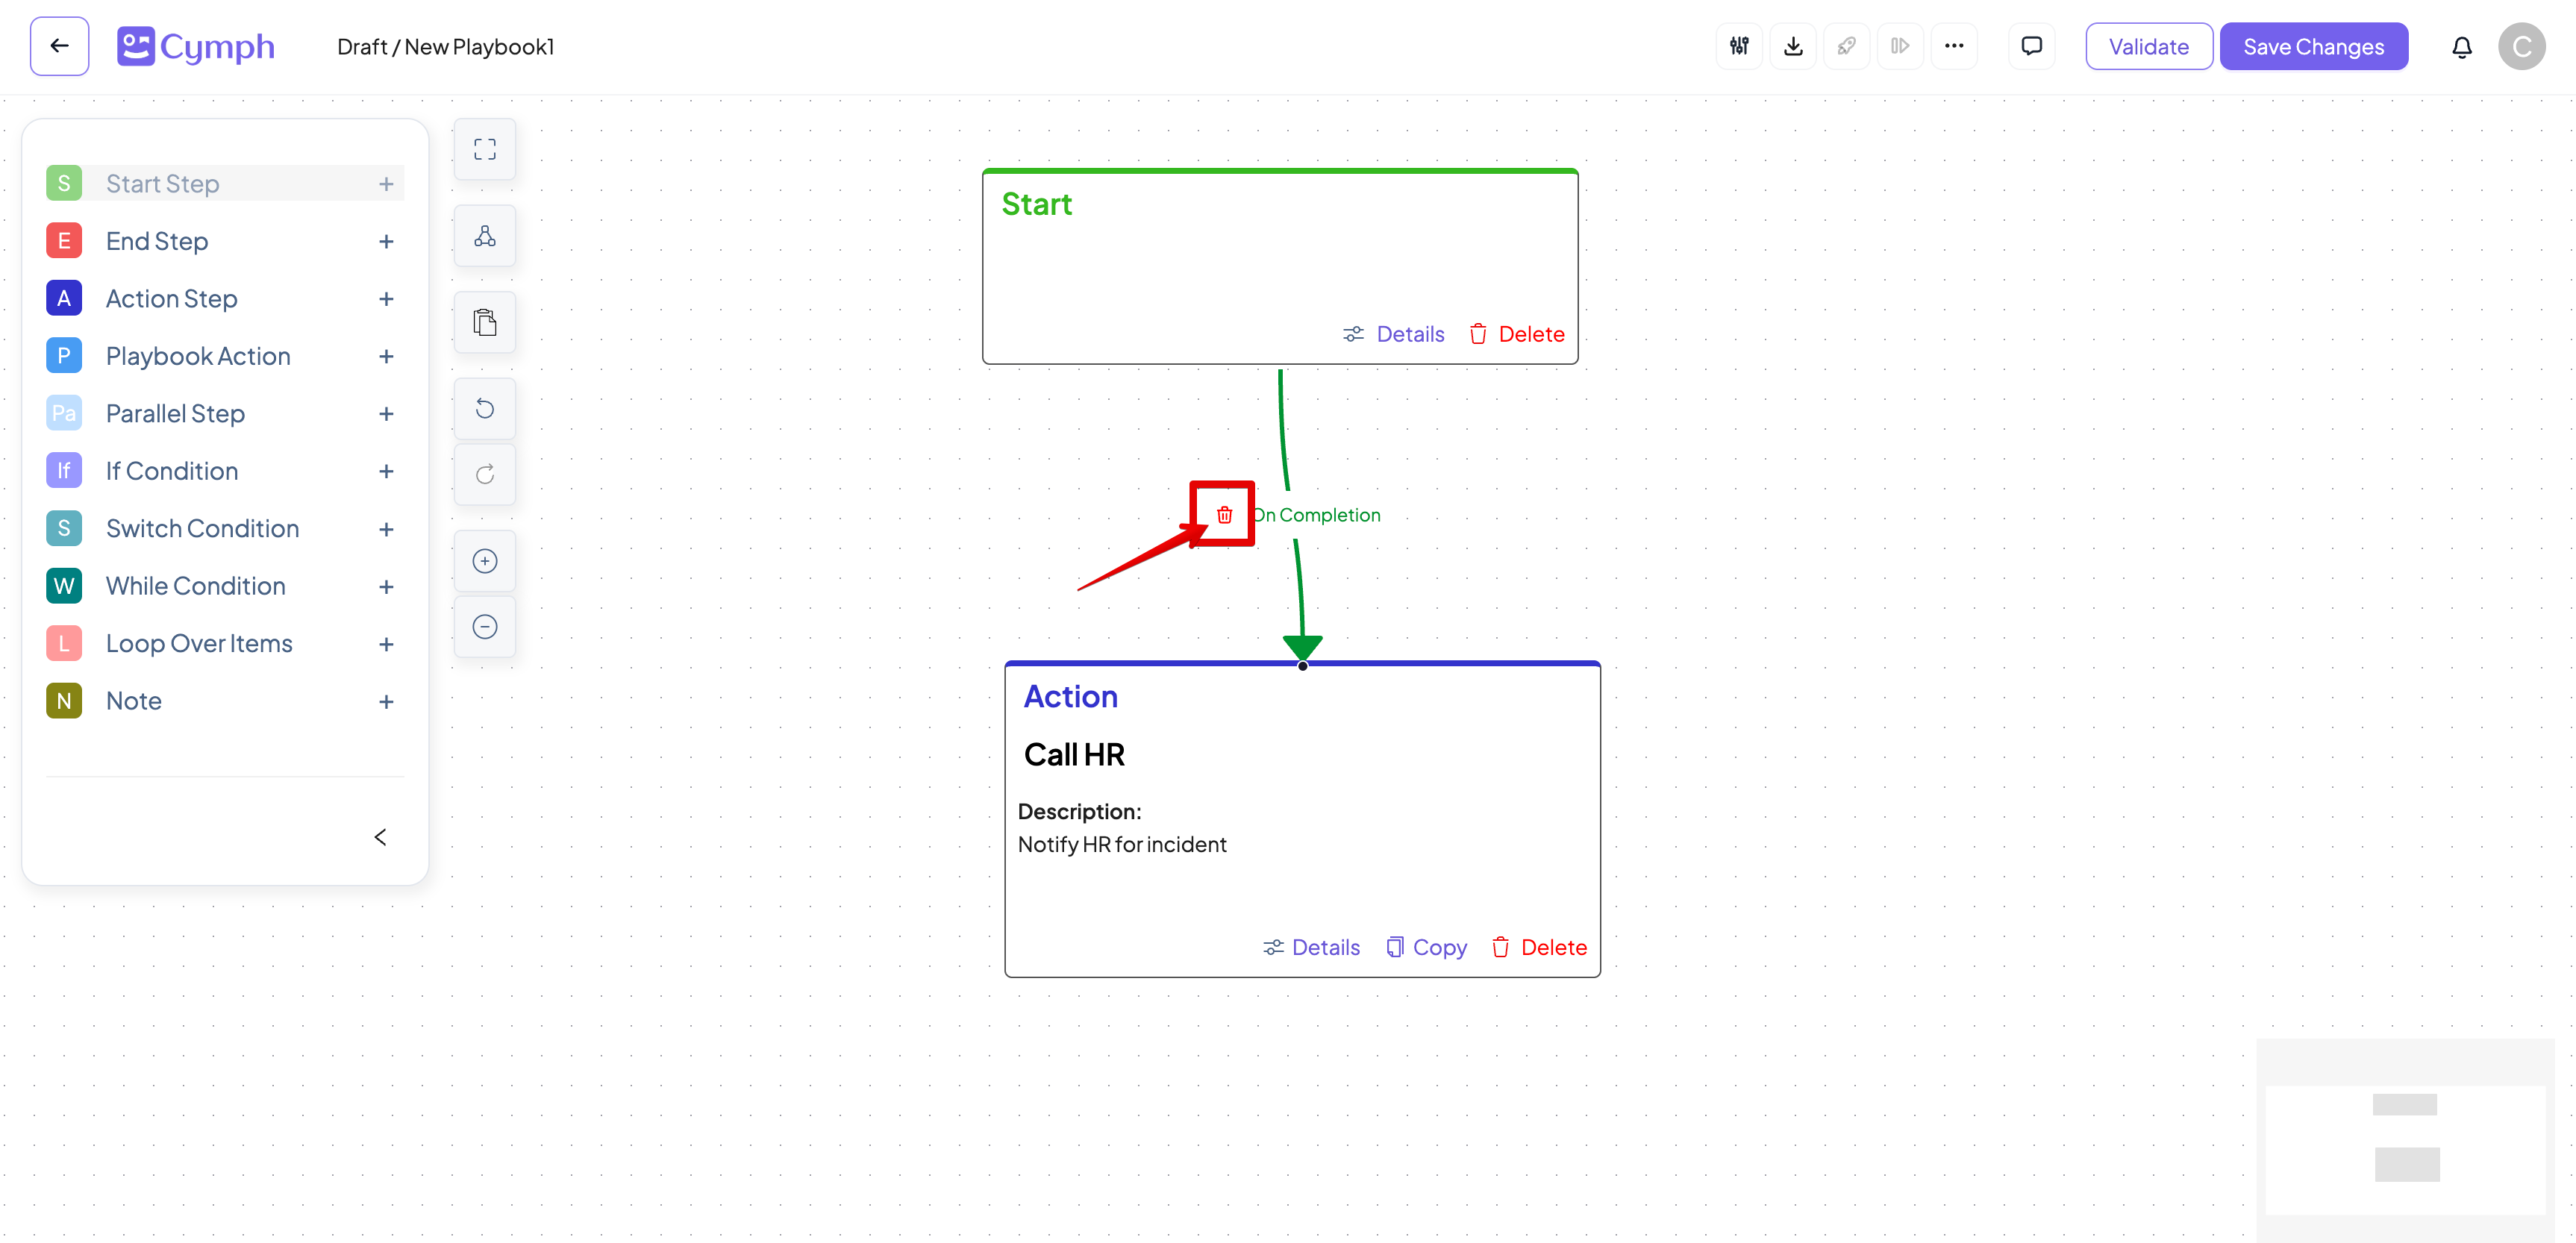Viewport: 2576px width, 1243px height.
Task: Open the playbook settings sliders icon
Action: (x=1739, y=46)
